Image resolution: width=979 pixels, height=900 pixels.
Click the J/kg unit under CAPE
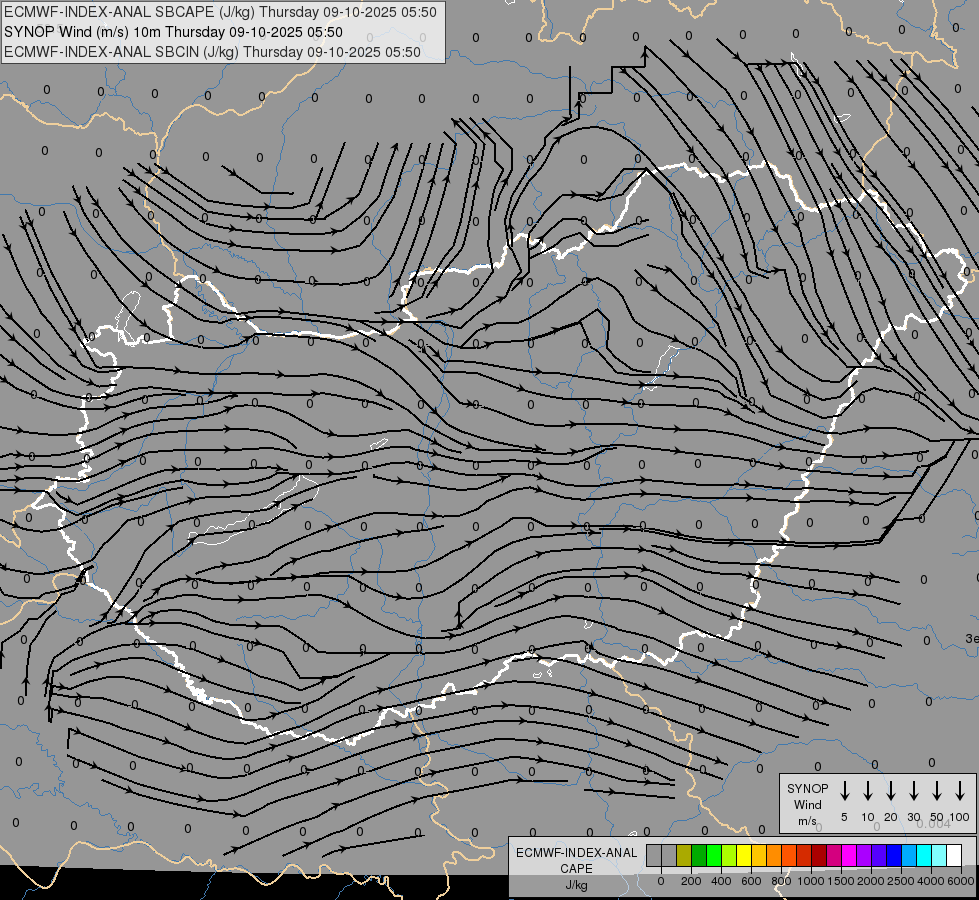[576, 885]
